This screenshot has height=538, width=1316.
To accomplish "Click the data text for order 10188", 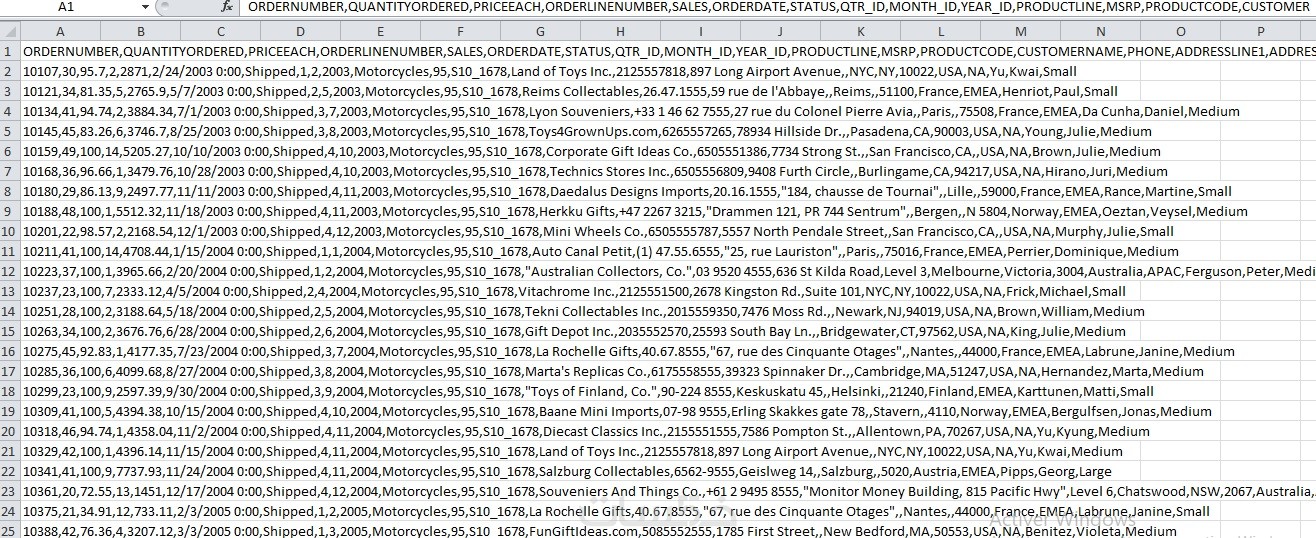I will click(x=635, y=211).
